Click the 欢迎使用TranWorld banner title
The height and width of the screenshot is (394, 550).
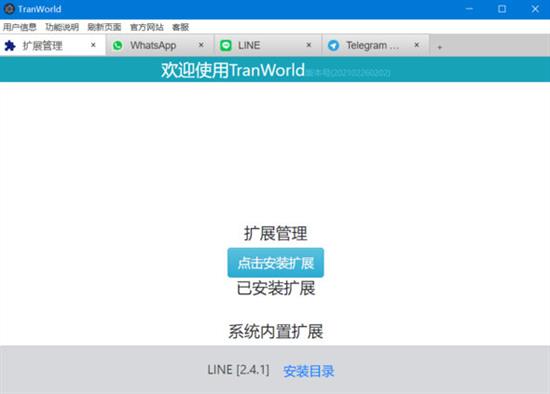click(x=233, y=70)
